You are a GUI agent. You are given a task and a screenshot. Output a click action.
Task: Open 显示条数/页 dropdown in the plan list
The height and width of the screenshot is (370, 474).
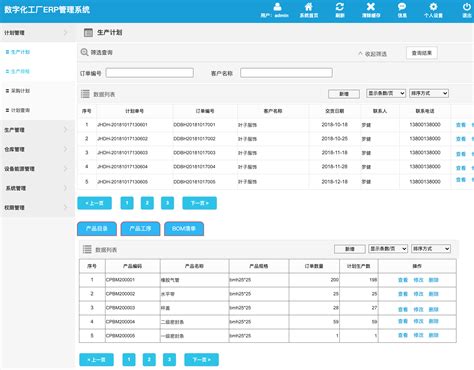(x=386, y=93)
